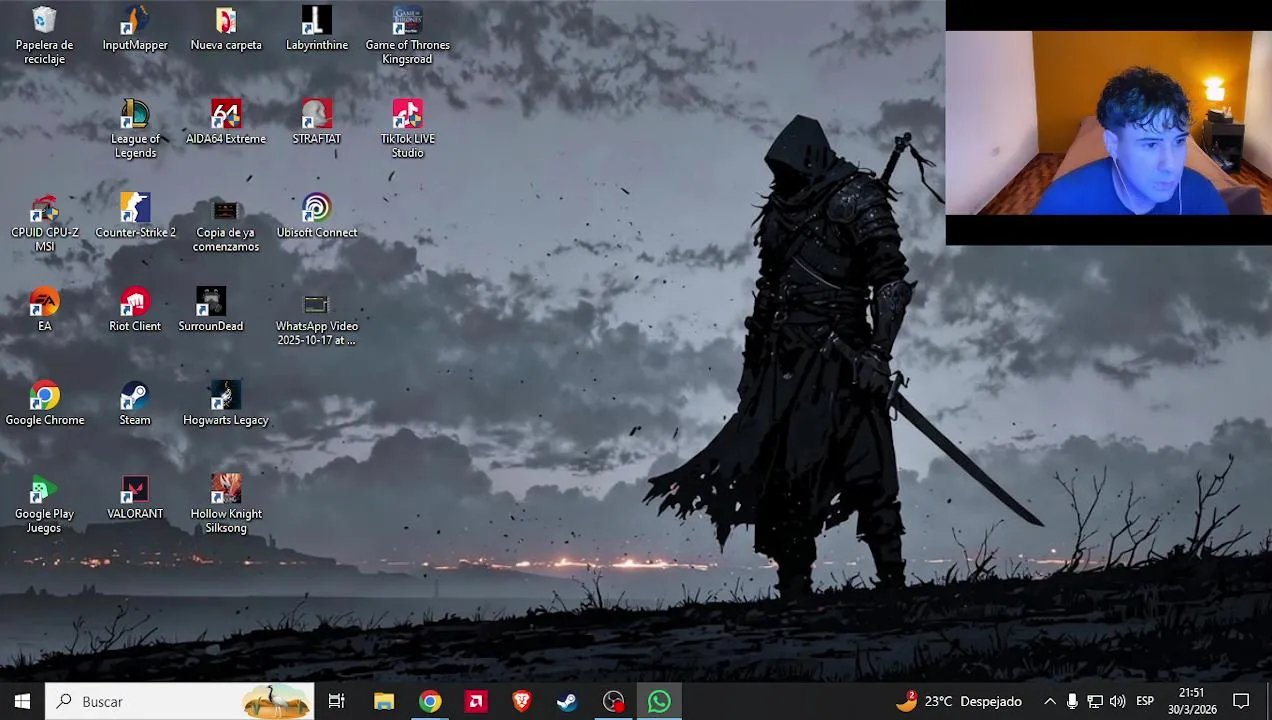Viewport: 1272px width, 720px height.
Task: Select the Google Chrome desktop shortcut
Action: click(x=44, y=403)
